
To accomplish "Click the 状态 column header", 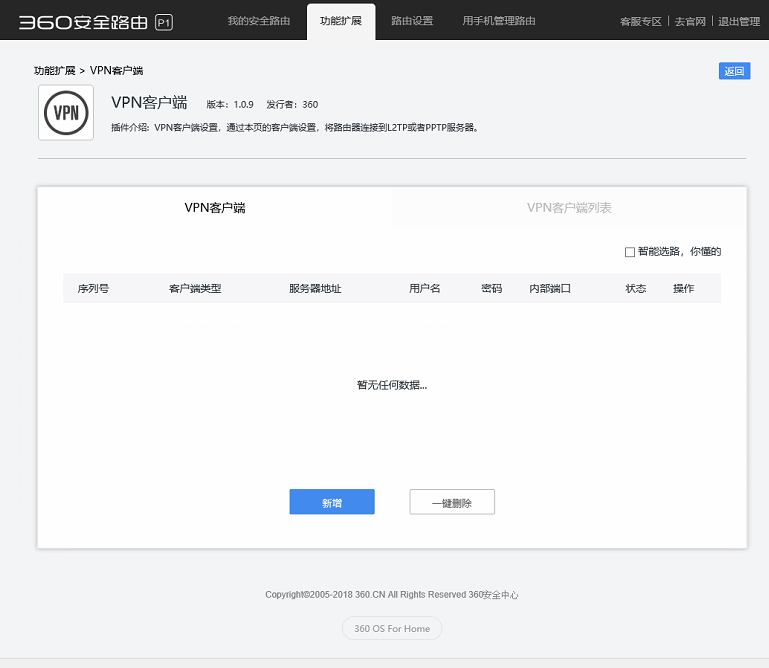I will (636, 288).
